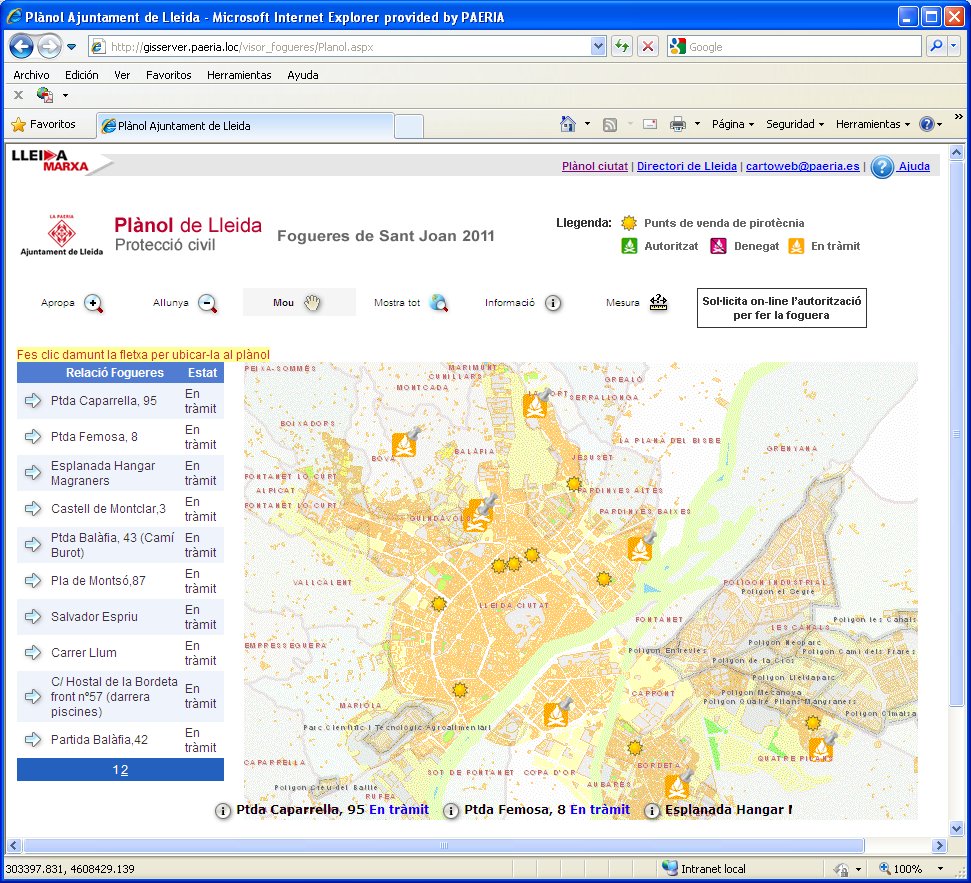971x883 pixels.
Task: Locate Carrer Llum using its arrow icon
Action: 33,653
